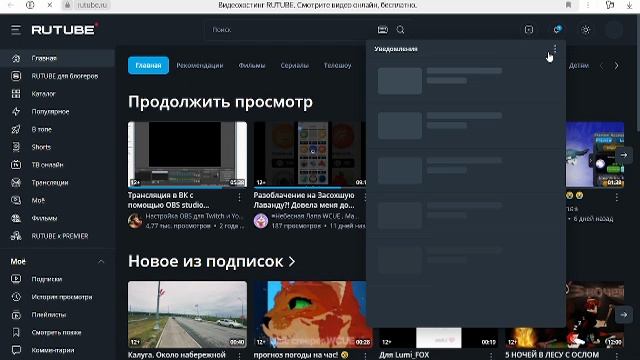Click the search magnifier icon

pyautogui.click(x=400, y=30)
